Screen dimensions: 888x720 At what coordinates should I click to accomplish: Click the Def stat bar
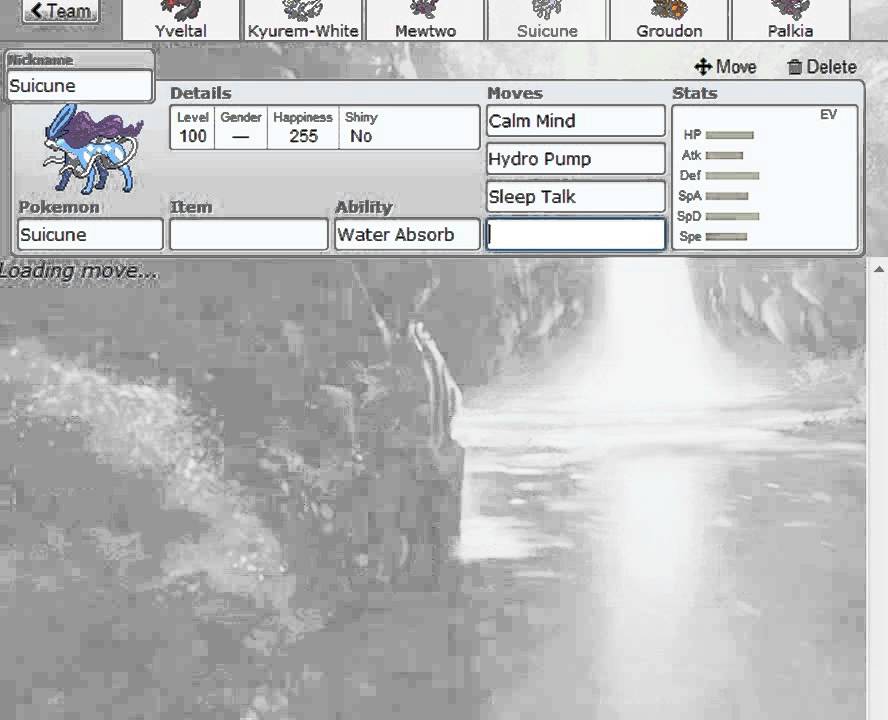coord(732,176)
